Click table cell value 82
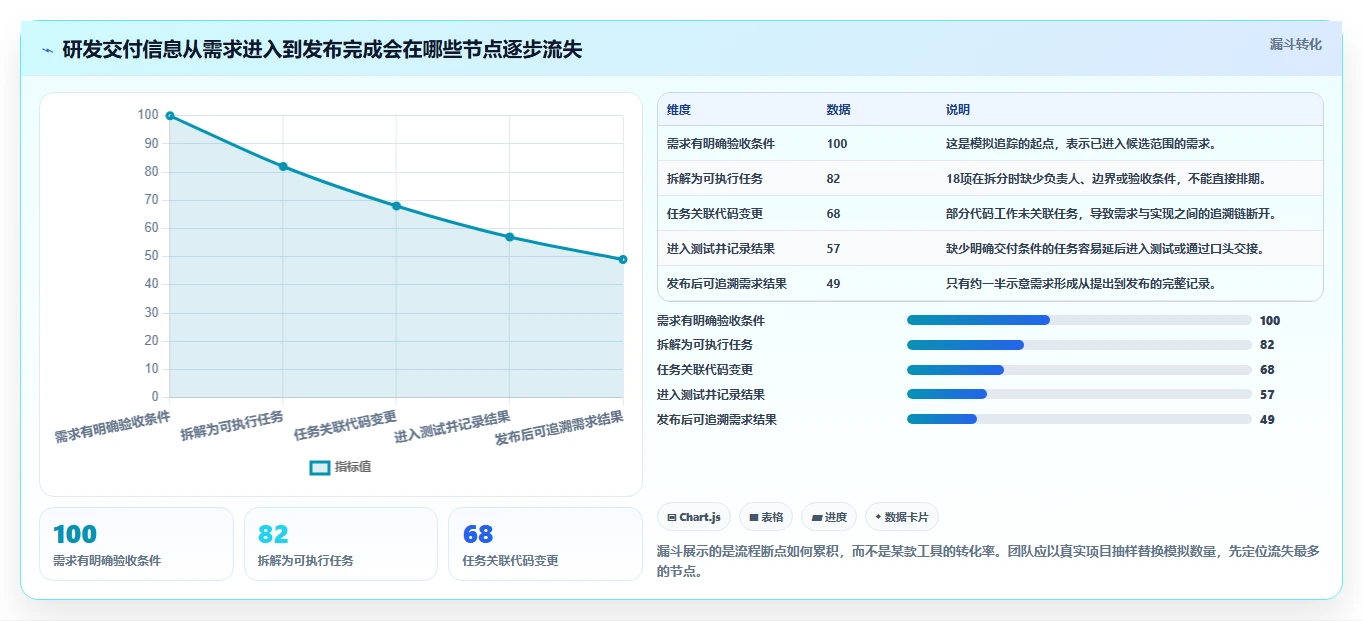This screenshot has width=1363, height=621. pos(834,179)
